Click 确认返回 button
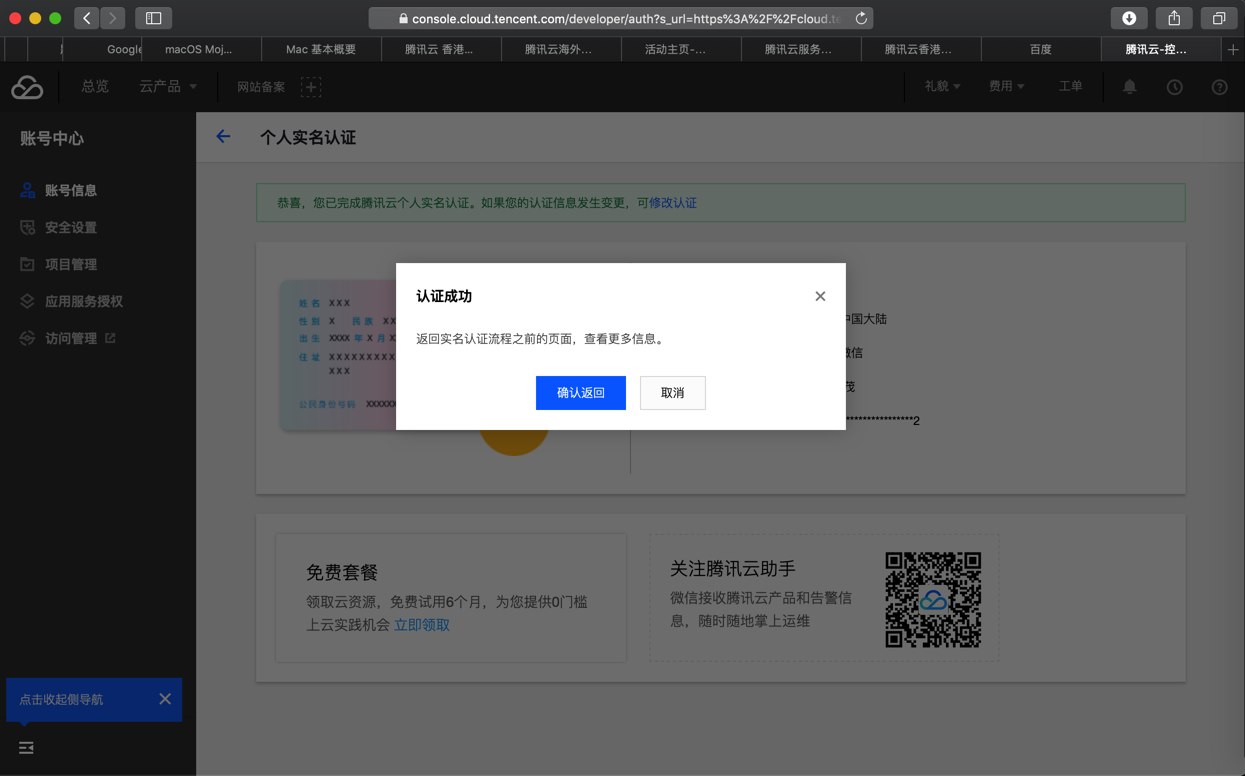 point(581,393)
